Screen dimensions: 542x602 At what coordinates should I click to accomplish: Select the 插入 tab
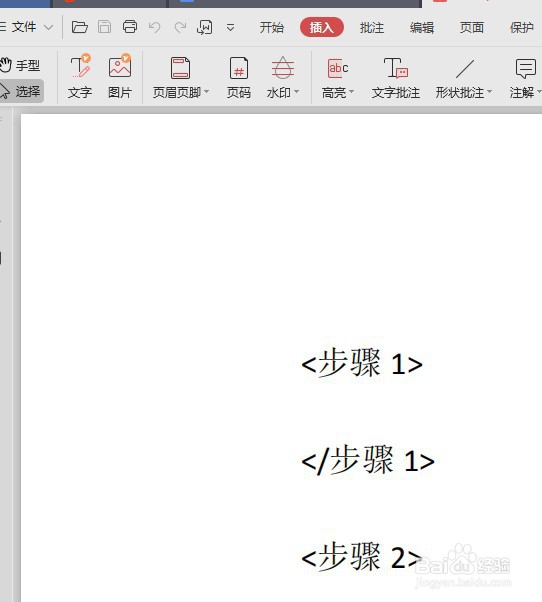point(322,27)
